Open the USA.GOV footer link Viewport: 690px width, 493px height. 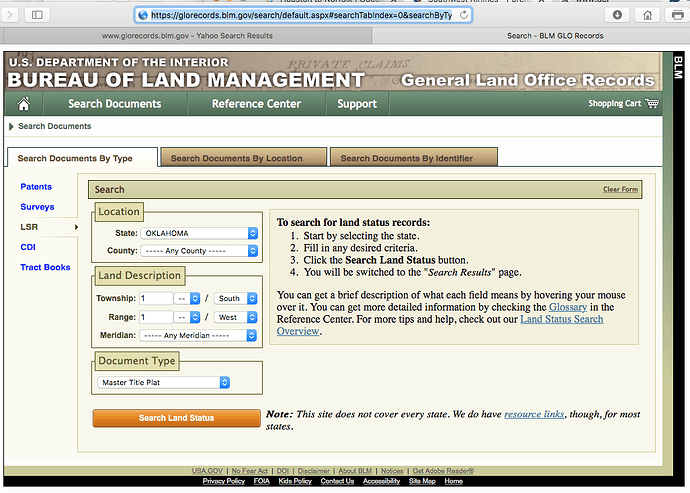[207, 471]
